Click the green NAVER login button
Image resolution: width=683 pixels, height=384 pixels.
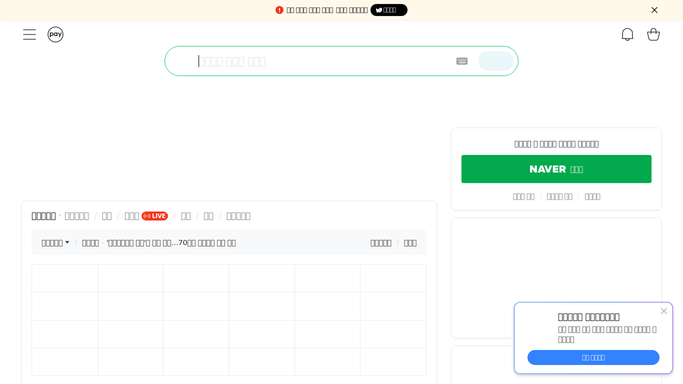[x=556, y=169]
